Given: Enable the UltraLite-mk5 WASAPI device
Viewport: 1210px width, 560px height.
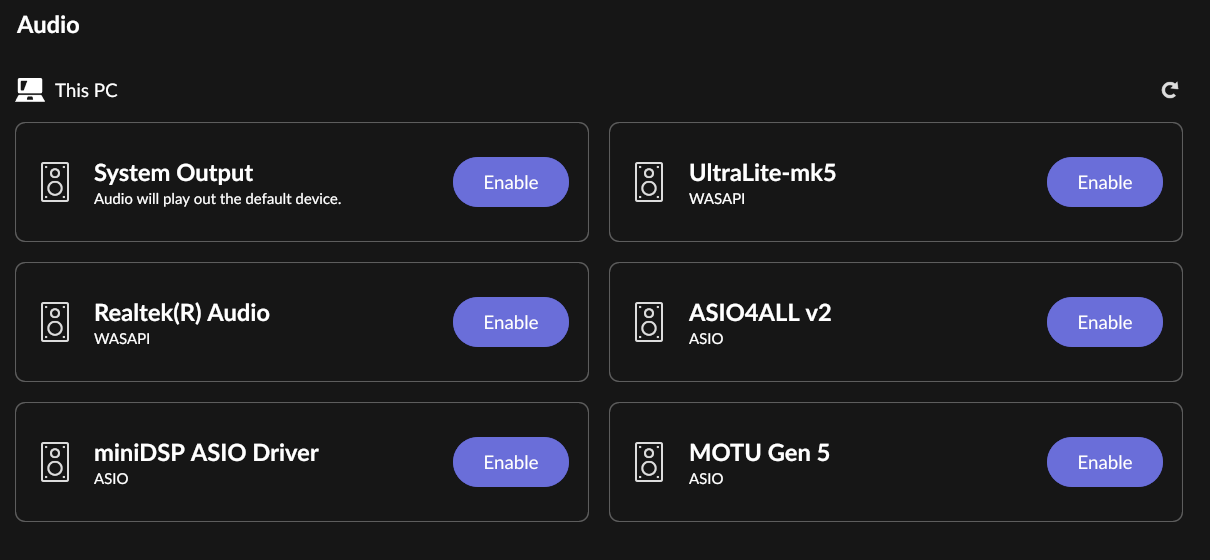Looking at the screenshot, I should 1105,182.
